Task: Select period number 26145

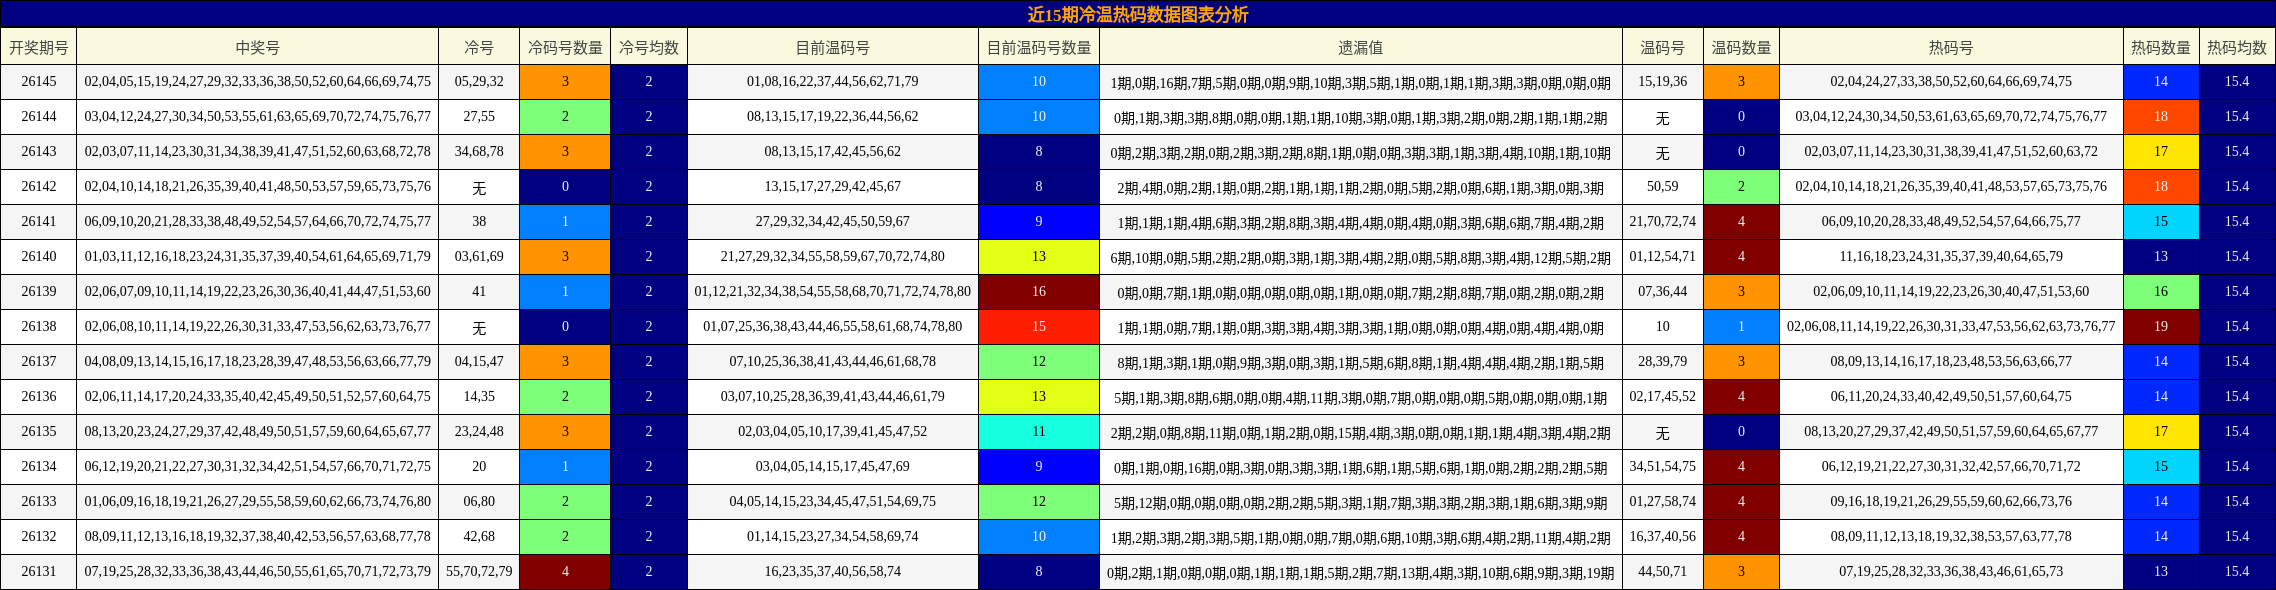Action: (39, 82)
